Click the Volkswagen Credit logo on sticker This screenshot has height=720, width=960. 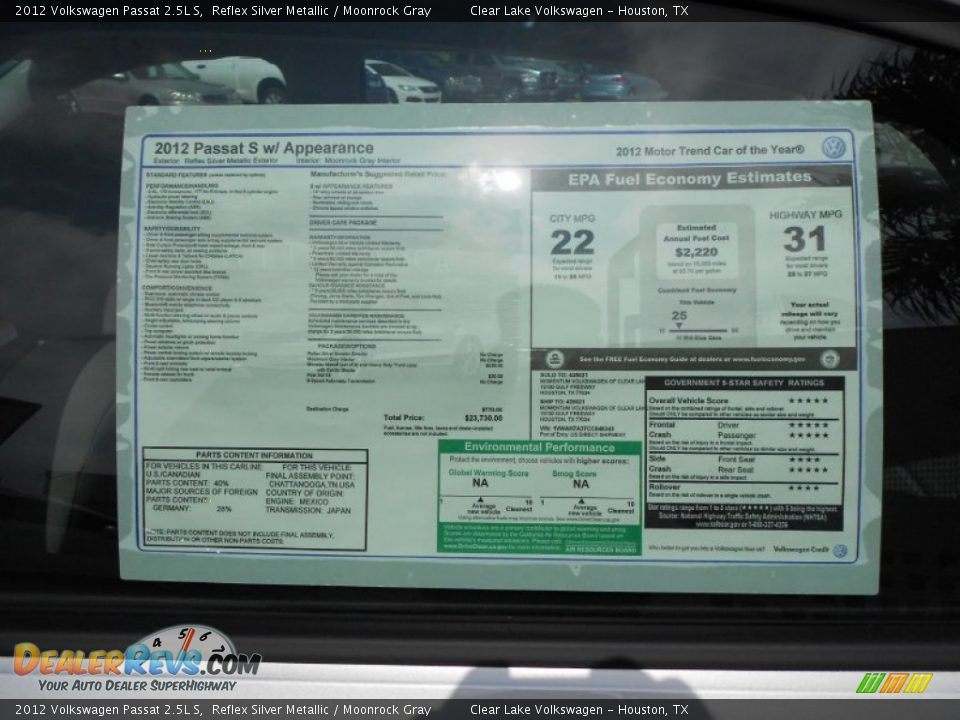(839, 550)
